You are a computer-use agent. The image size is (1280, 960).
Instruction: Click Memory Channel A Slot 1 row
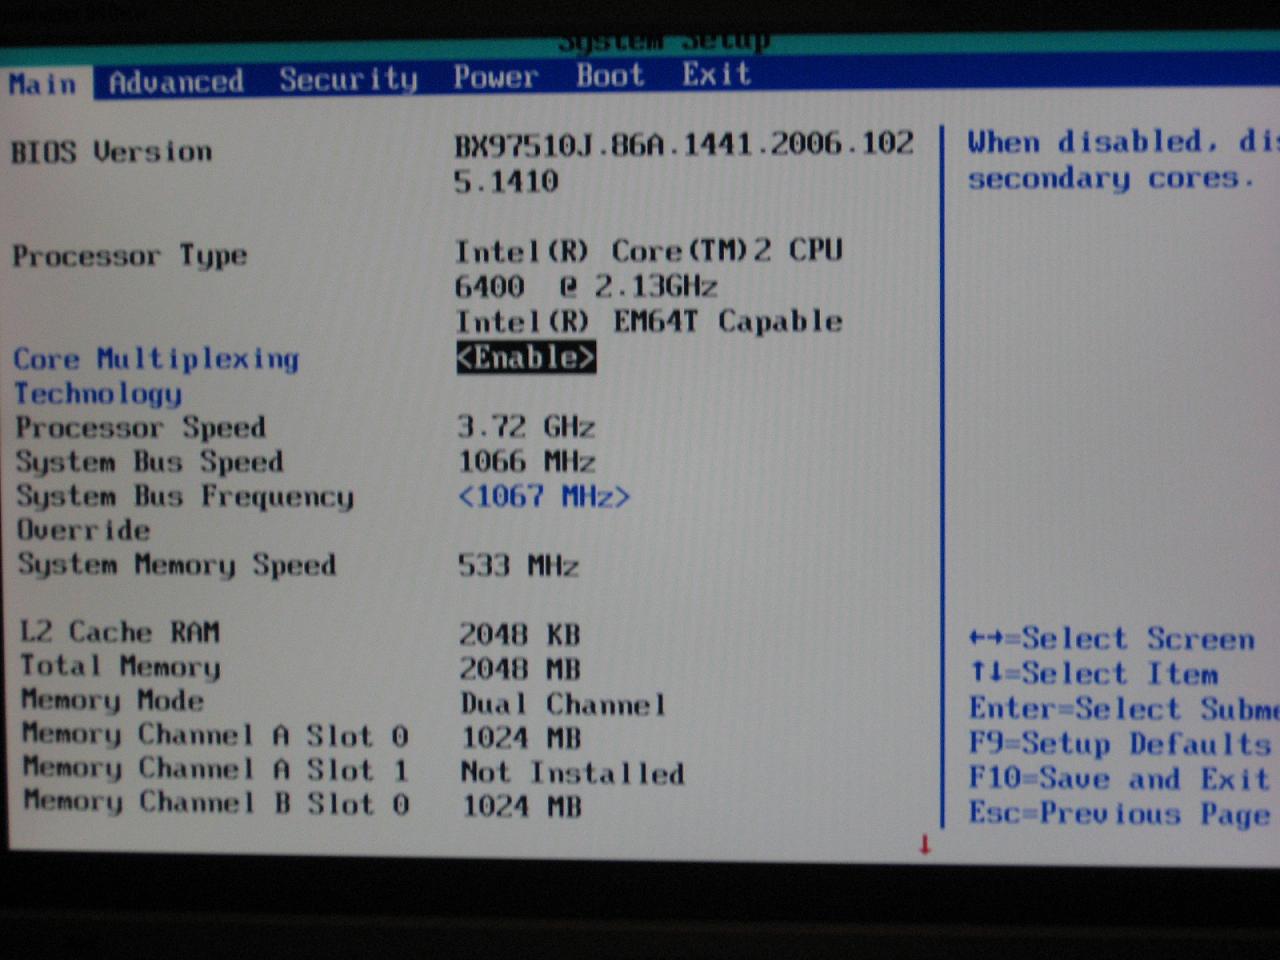coord(354,770)
